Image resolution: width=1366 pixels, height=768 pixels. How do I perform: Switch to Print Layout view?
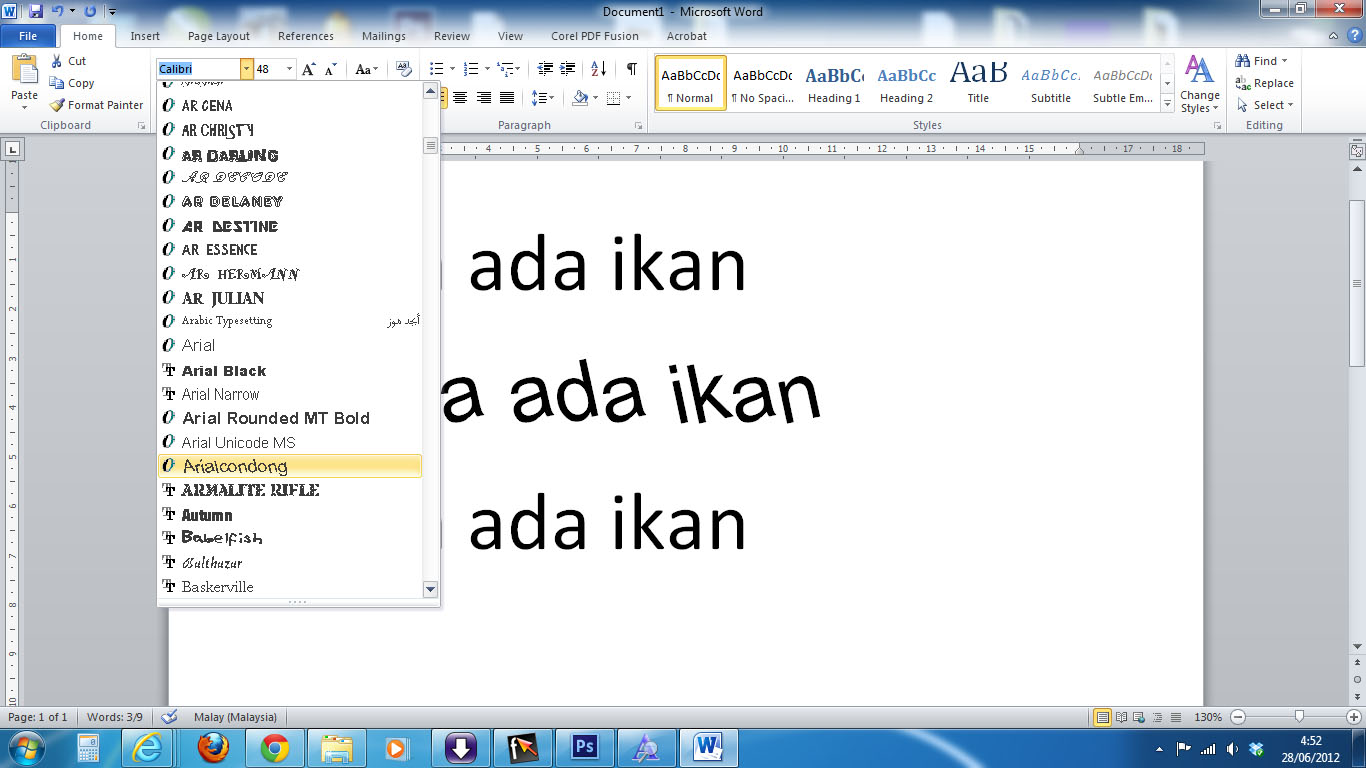pos(1103,717)
